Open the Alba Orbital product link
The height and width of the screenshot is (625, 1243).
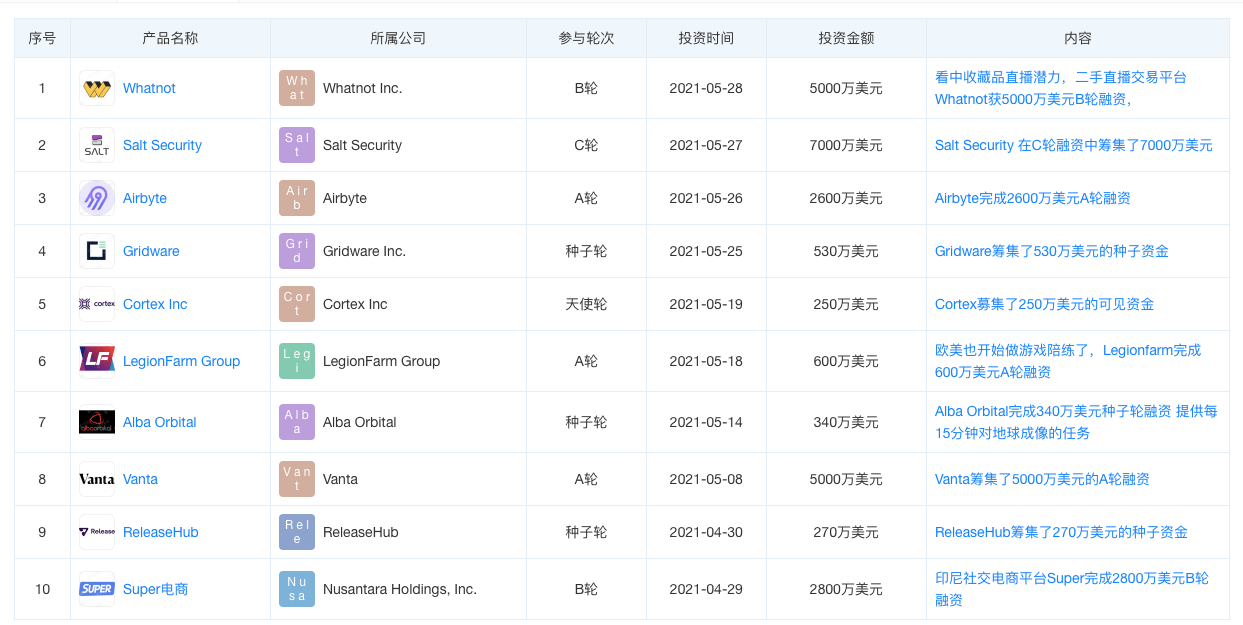click(160, 422)
